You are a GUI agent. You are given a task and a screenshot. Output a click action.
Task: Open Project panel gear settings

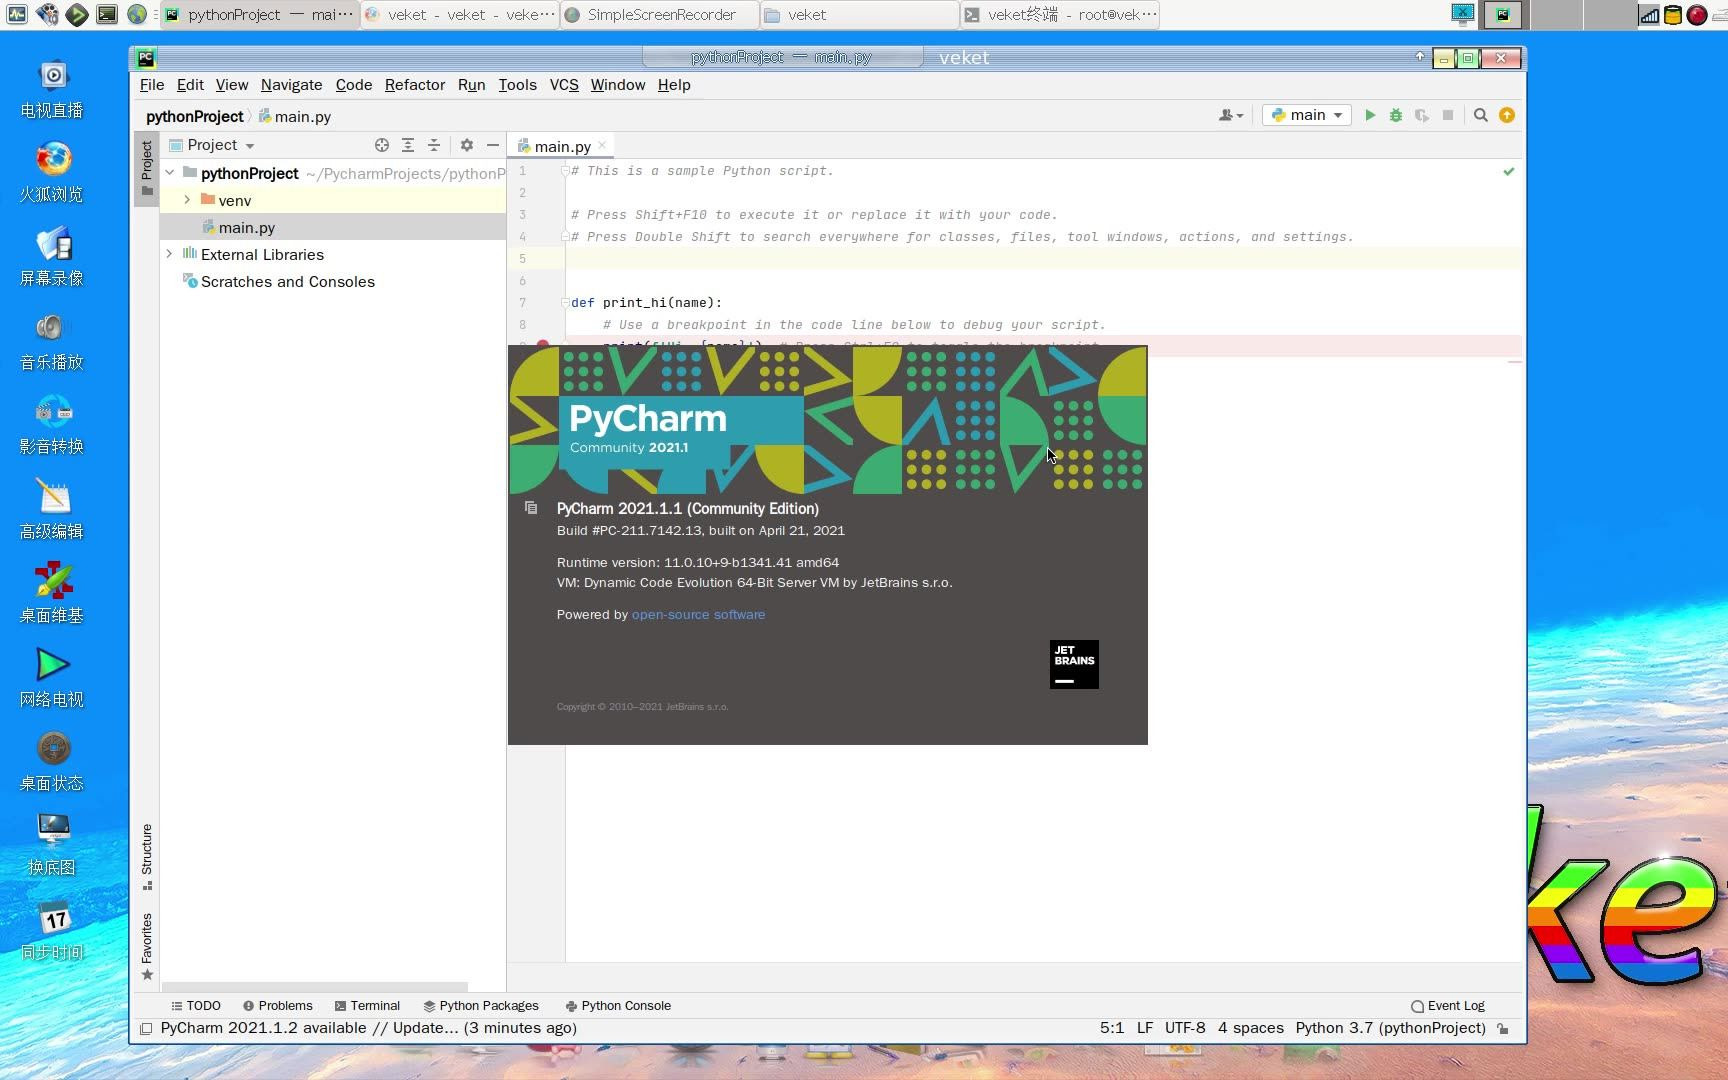(467, 145)
